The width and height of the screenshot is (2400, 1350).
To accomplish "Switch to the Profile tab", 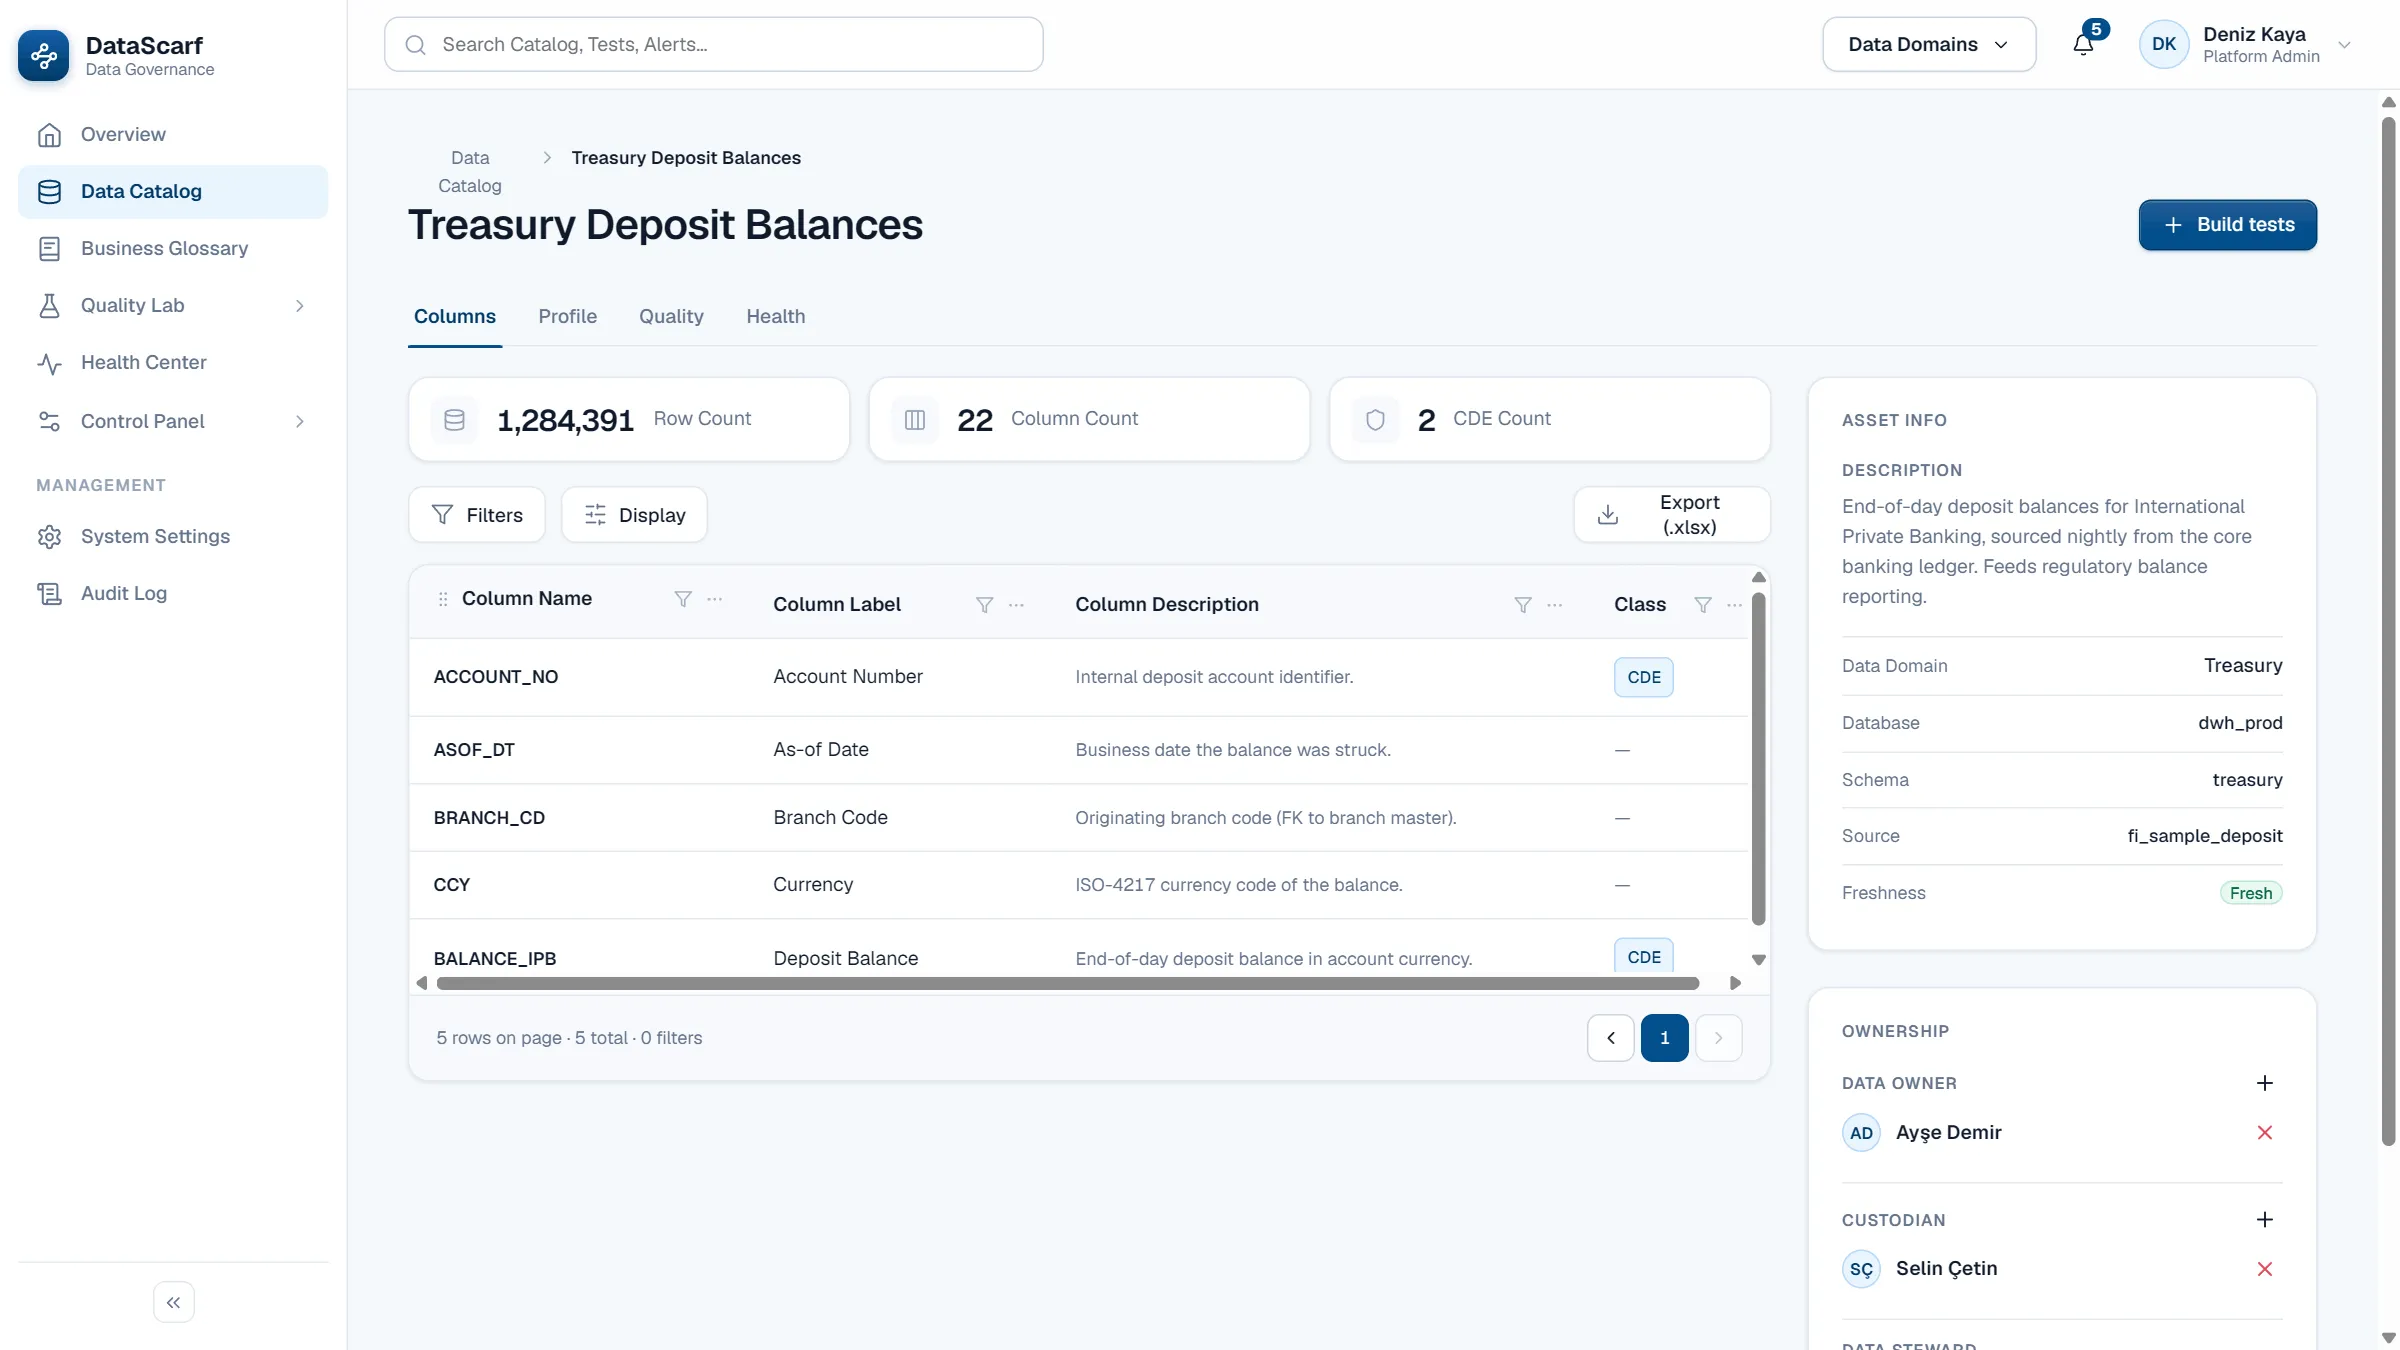I will [x=567, y=316].
